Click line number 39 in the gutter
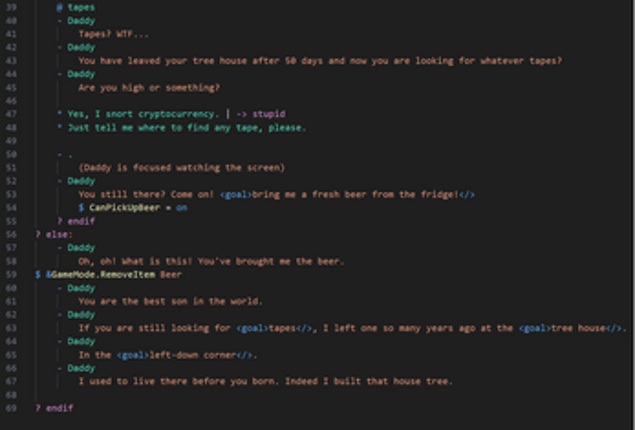The height and width of the screenshot is (430, 635). click(11, 7)
